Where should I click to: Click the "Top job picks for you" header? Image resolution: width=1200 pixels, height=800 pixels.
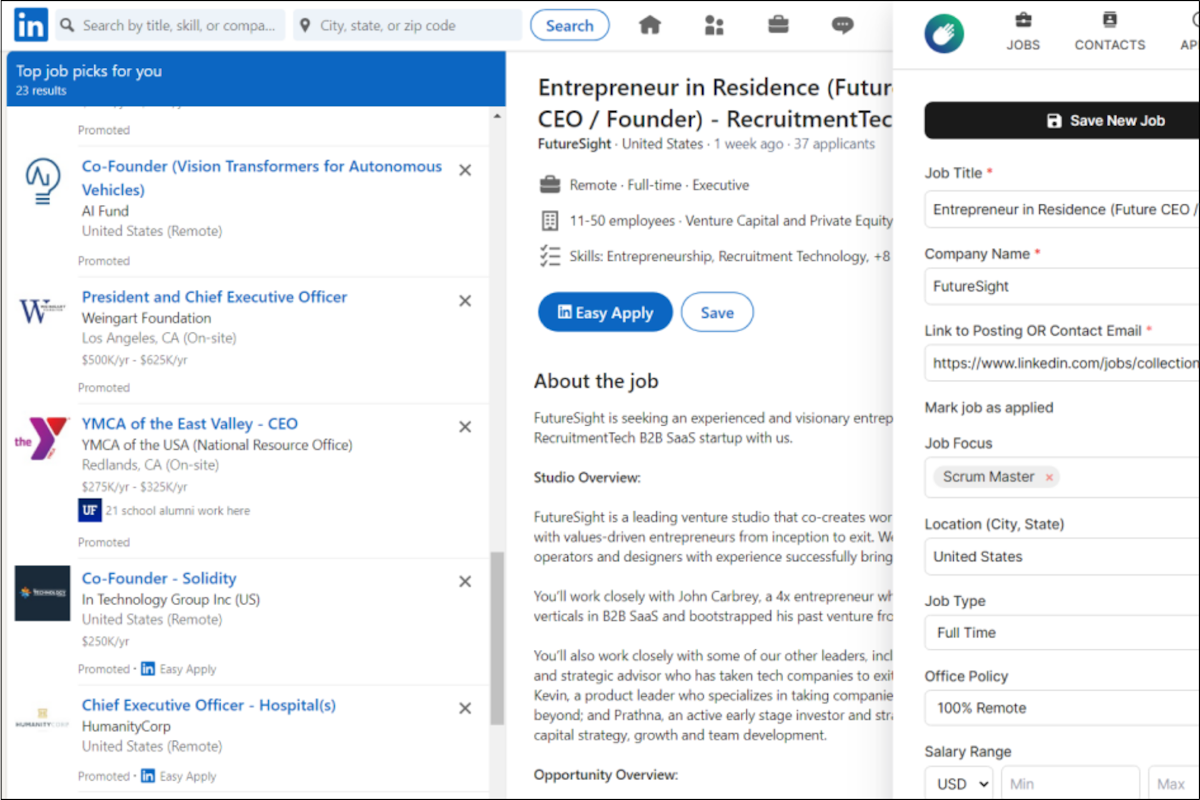(89, 71)
